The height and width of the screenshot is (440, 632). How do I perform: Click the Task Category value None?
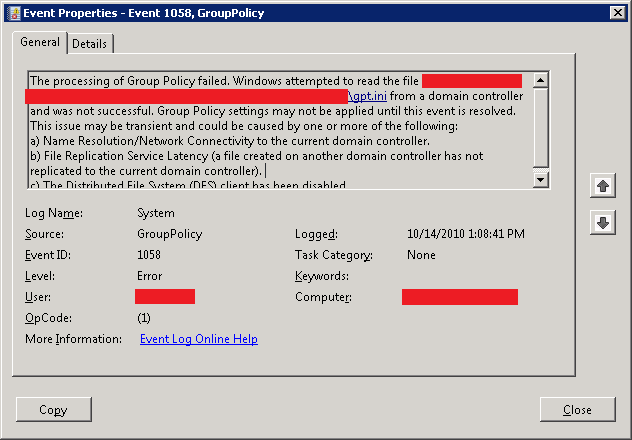pyautogui.click(x=421, y=255)
